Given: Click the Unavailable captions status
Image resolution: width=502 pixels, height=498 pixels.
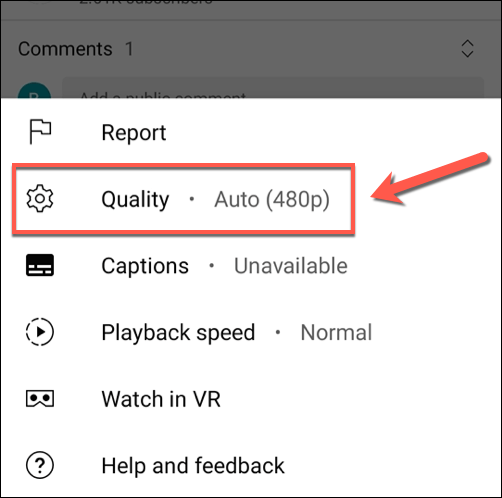Looking at the screenshot, I should (291, 266).
